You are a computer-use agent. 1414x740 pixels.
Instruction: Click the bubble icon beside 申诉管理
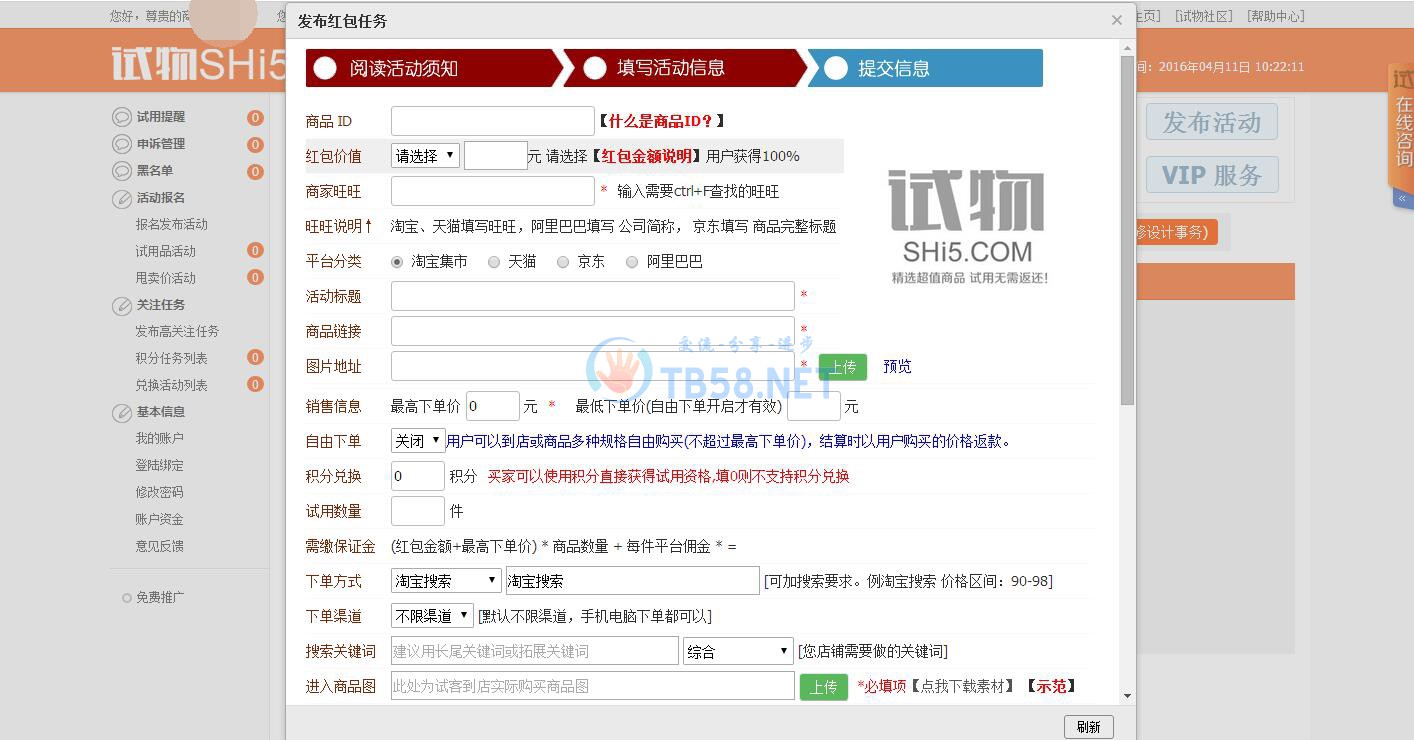(x=122, y=144)
